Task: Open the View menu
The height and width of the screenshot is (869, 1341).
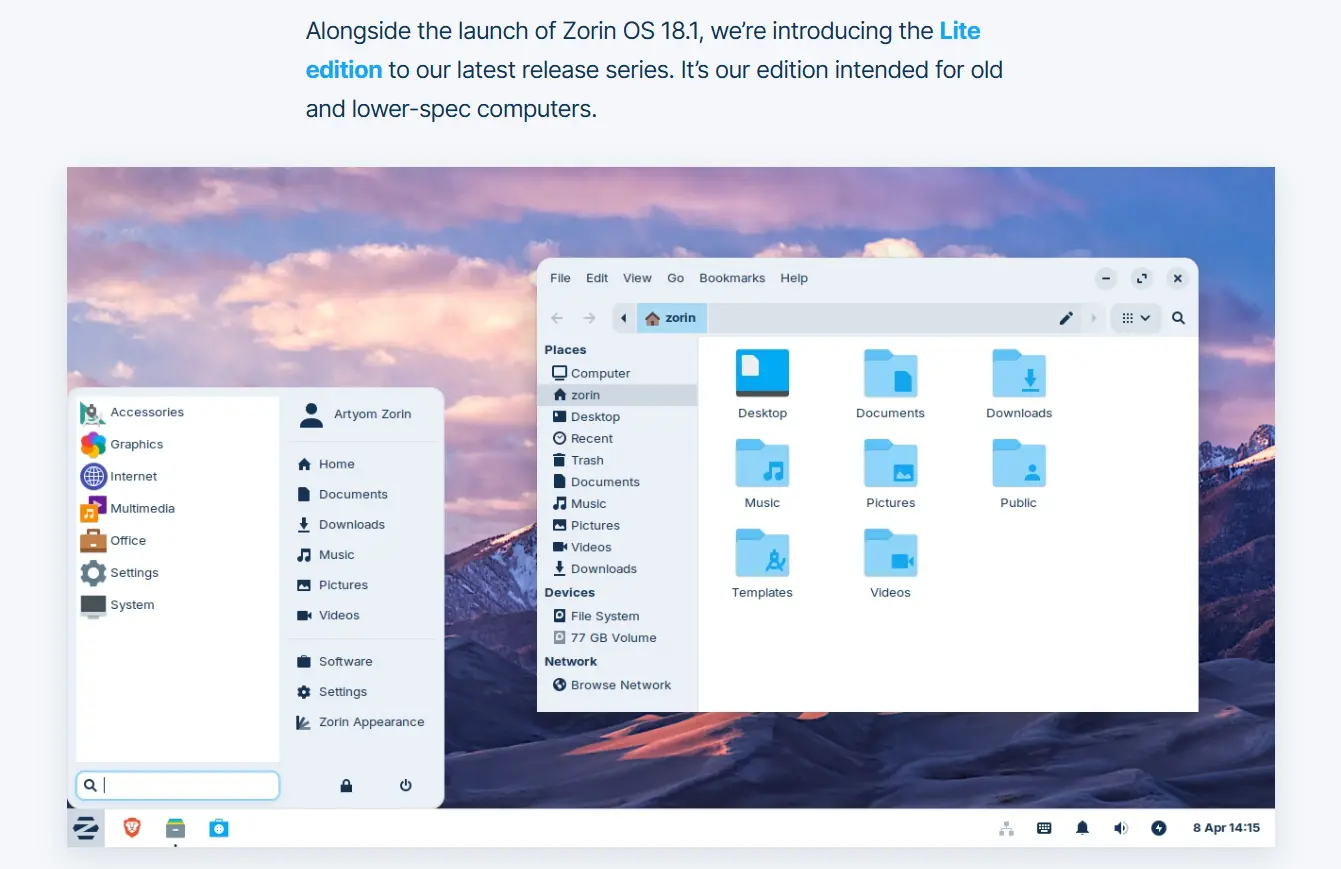Action: [x=637, y=278]
